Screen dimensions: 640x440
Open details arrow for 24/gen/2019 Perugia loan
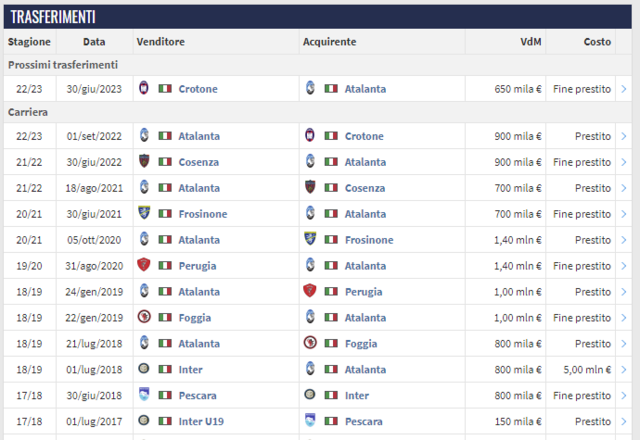(624, 291)
